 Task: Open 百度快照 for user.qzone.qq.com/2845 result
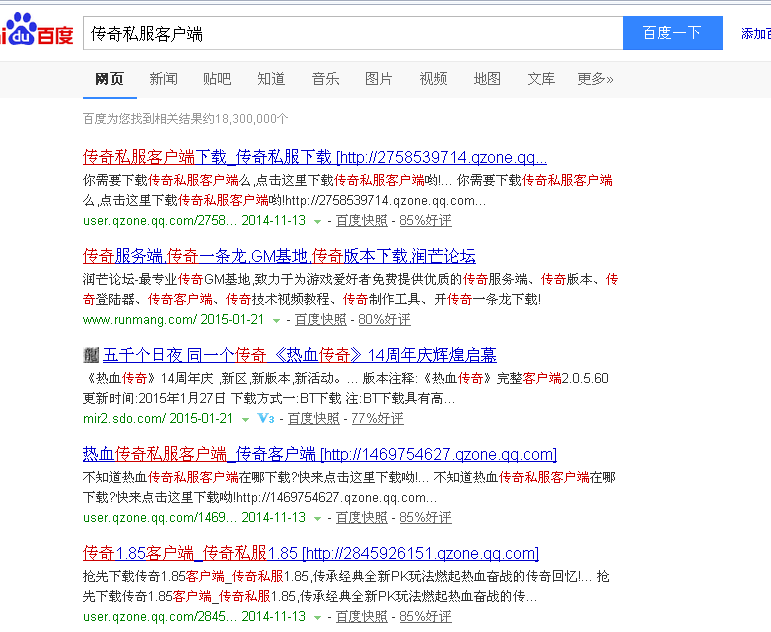pos(361,617)
